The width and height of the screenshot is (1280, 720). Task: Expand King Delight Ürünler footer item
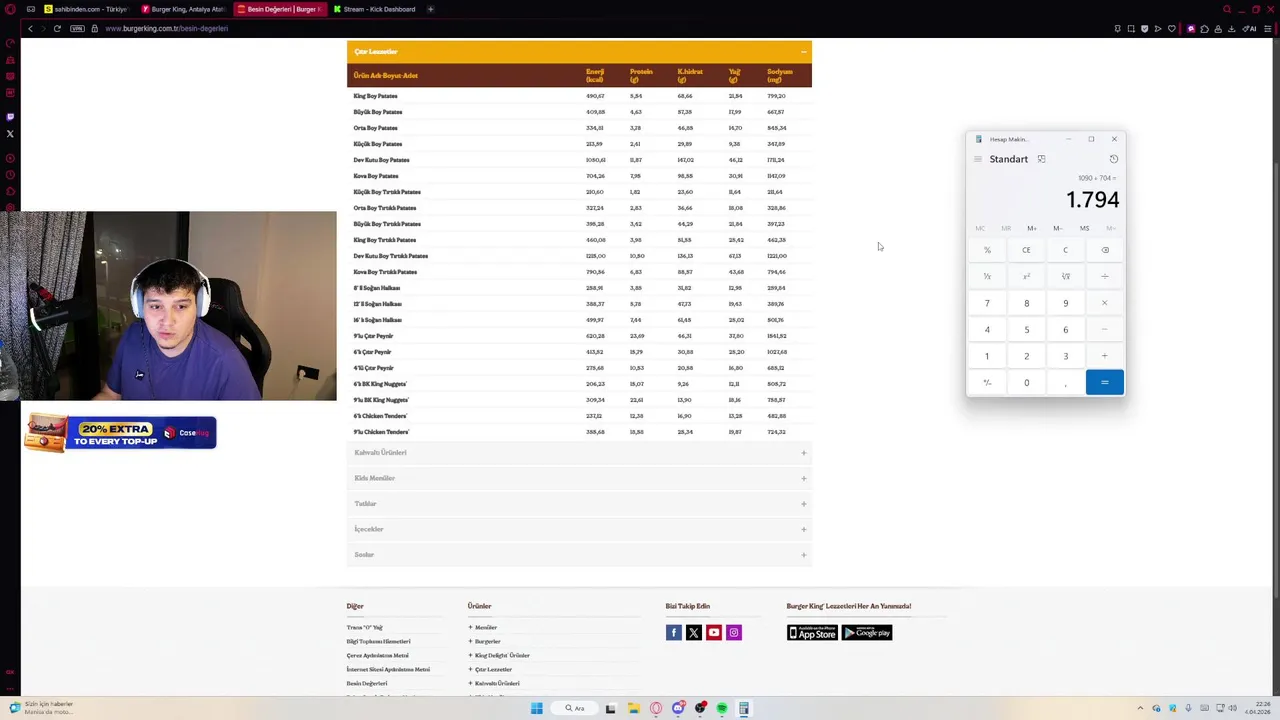499,655
